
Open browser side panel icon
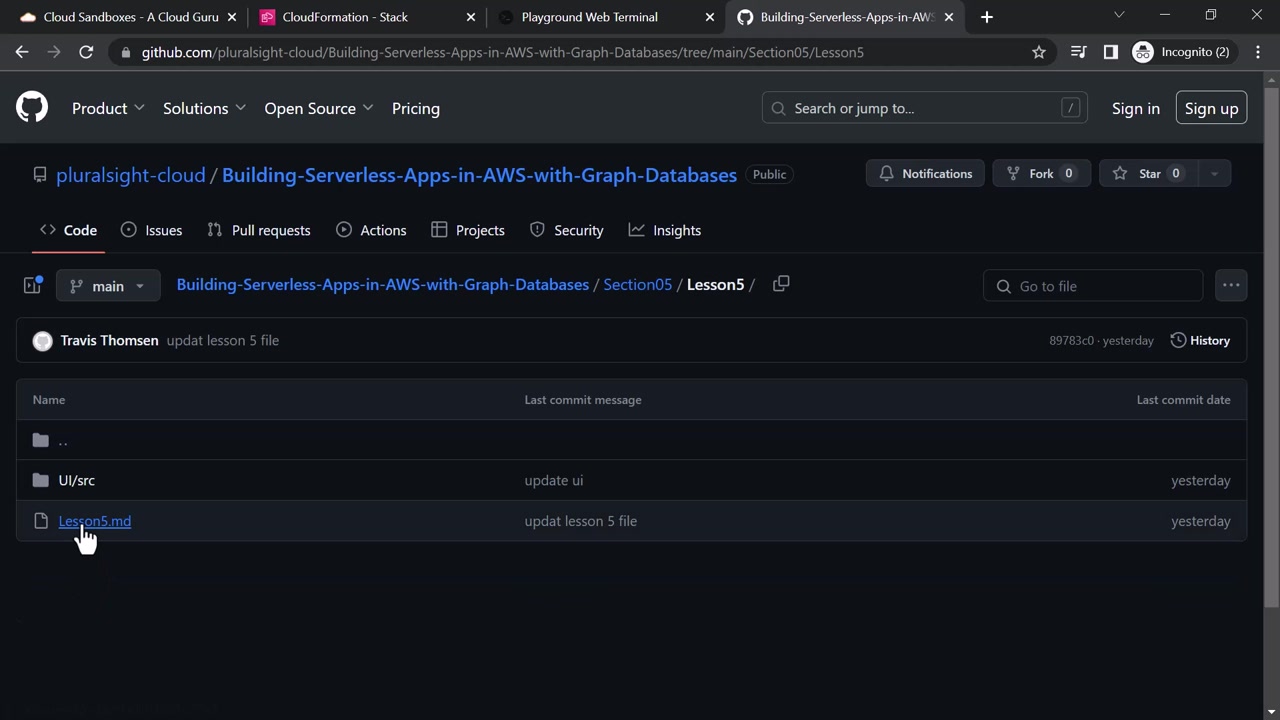coord(1110,52)
